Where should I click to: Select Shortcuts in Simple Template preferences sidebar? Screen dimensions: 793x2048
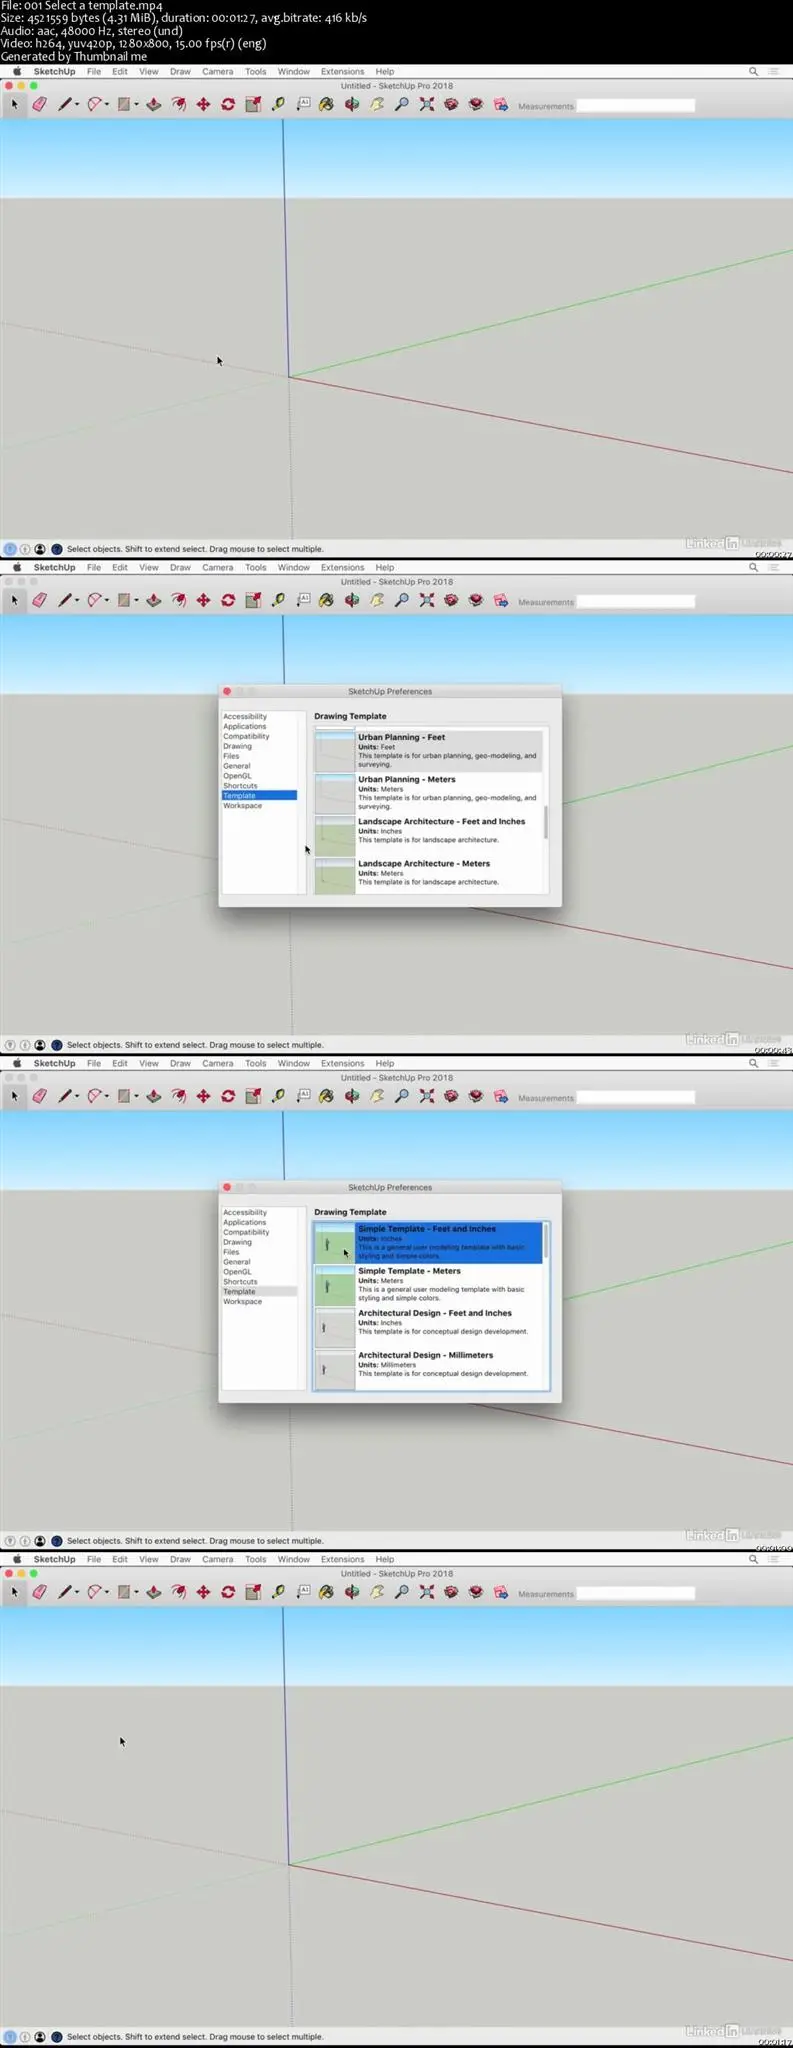point(240,1282)
